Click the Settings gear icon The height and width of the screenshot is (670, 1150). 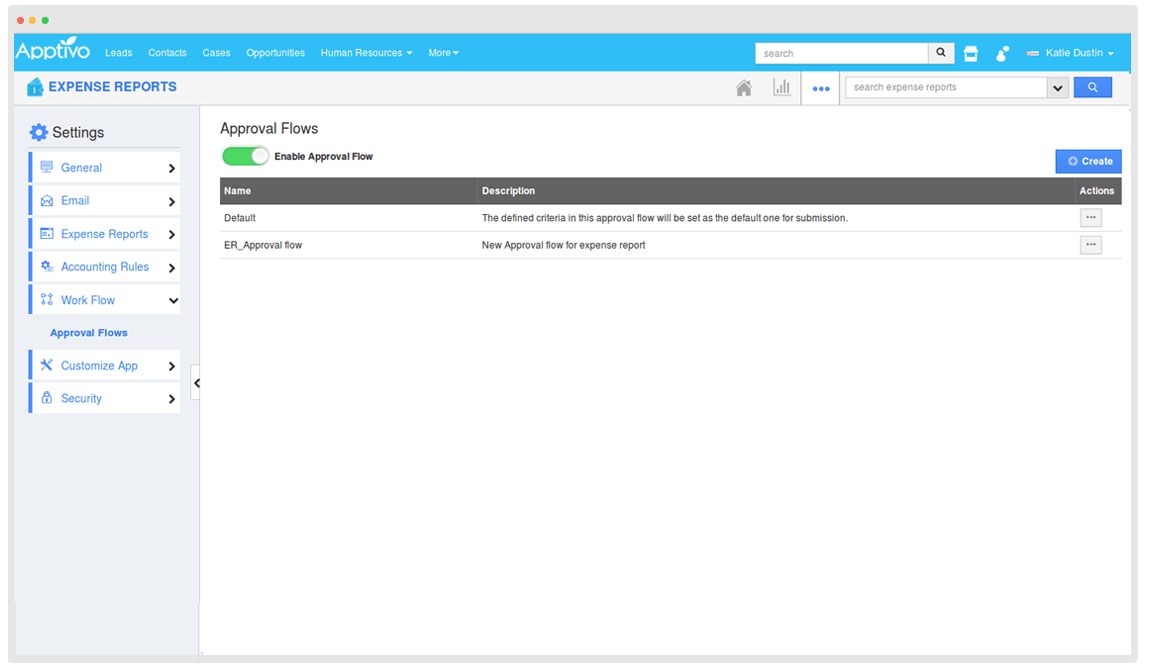pyautogui.click(x=39, y=132)
